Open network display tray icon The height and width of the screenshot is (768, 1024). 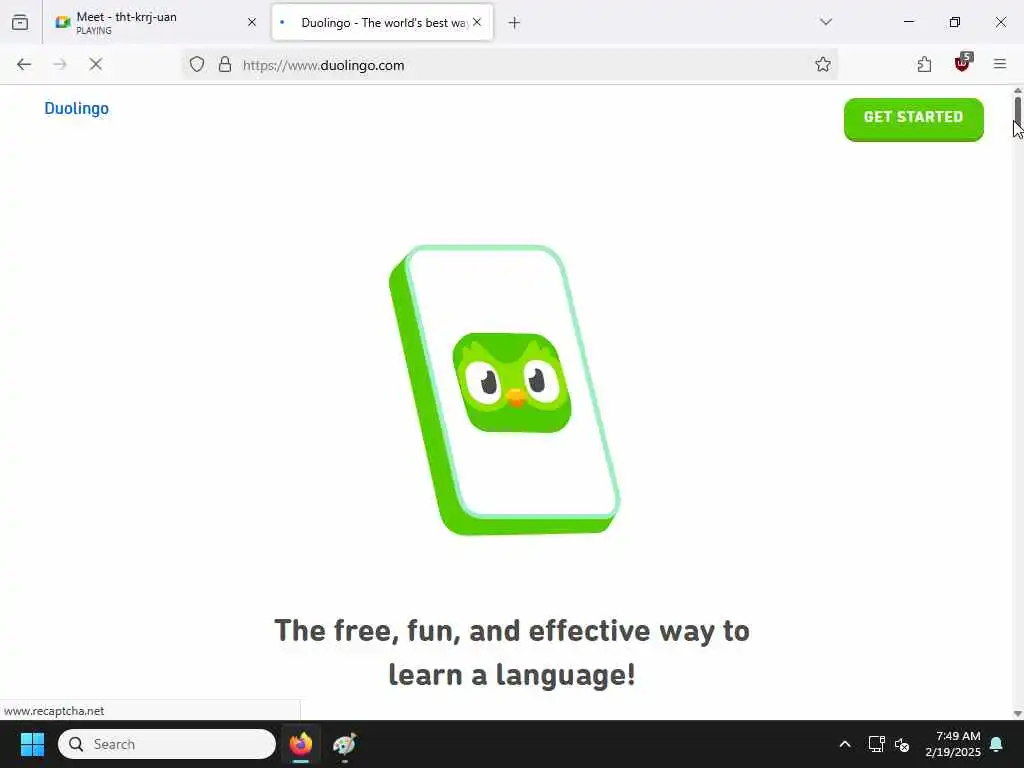(876, 744)
